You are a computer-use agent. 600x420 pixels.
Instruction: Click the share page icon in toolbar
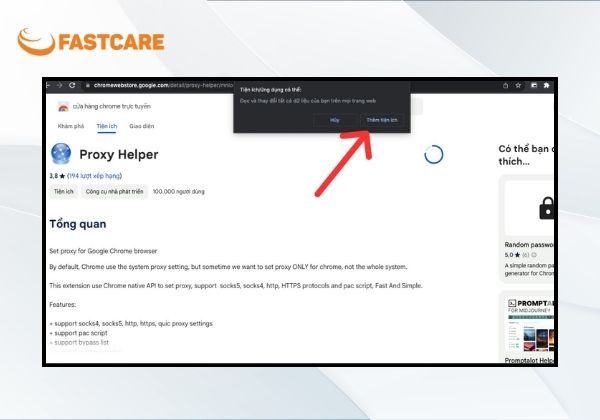pos(505,85)
